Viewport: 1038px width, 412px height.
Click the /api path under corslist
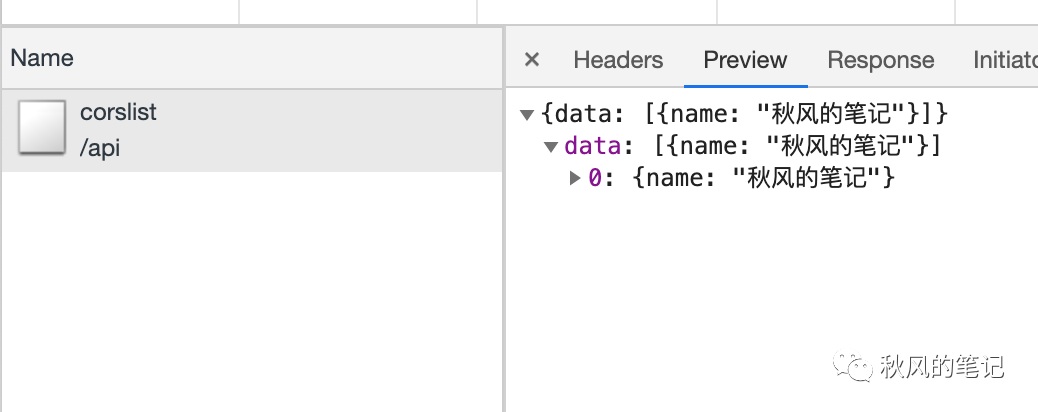pyautogui.click(x=100, y=148)
